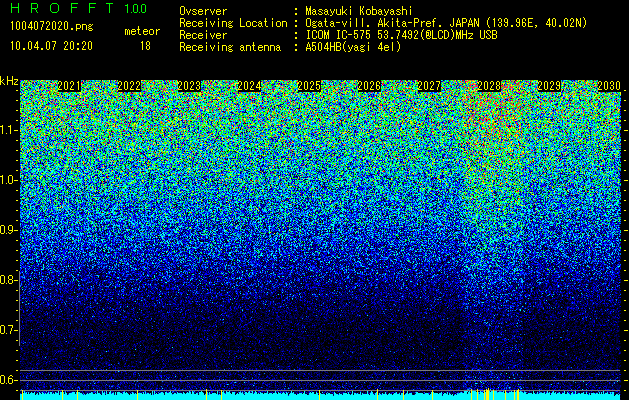Click the 0.8 frequency axis label

[8, 280]
